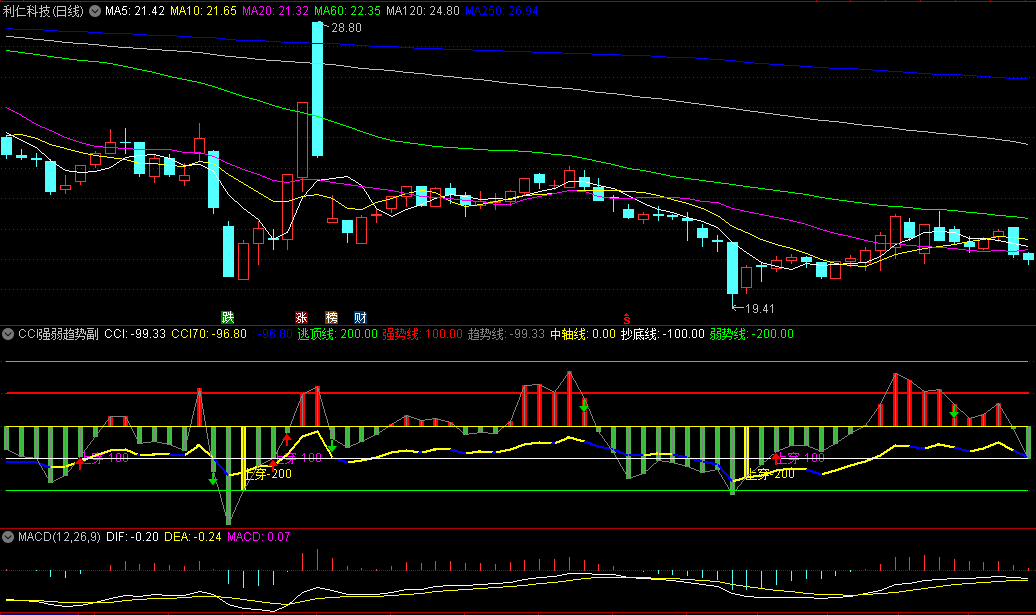Click the blue 财 event marker icon
The width and height of the screenshot is (1036, 615).
[360, 318]
